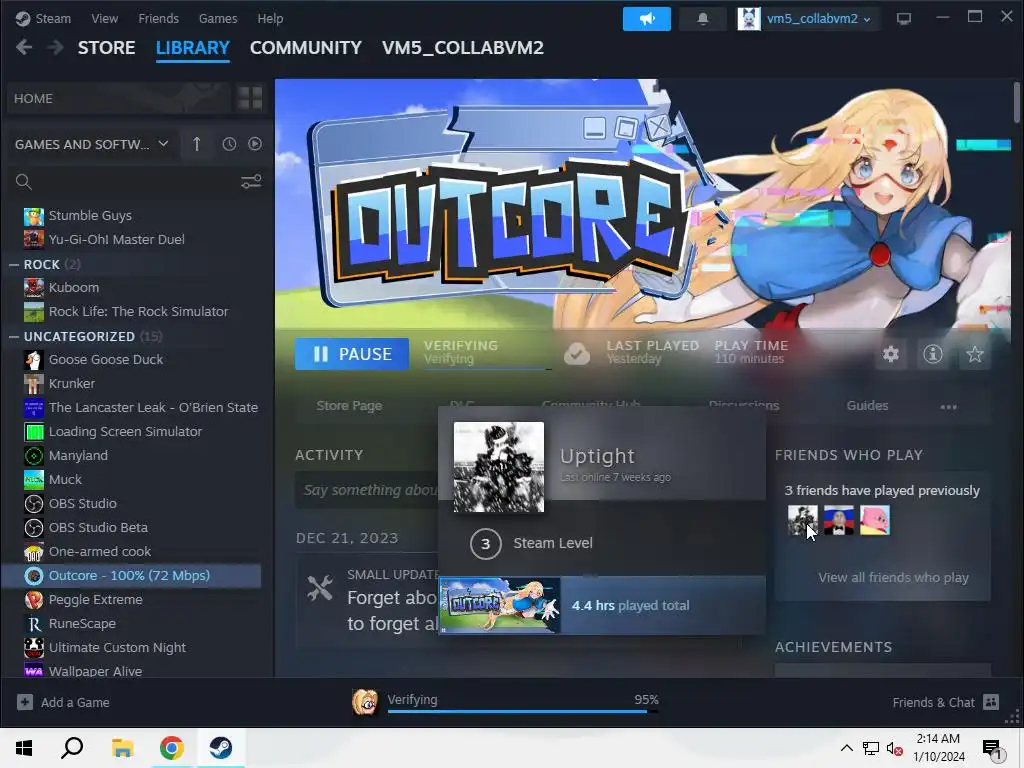The width and height of the screenshot is (1024, 768).
Task: Toggle the recent activity clock filter
Action: point(229,144)
